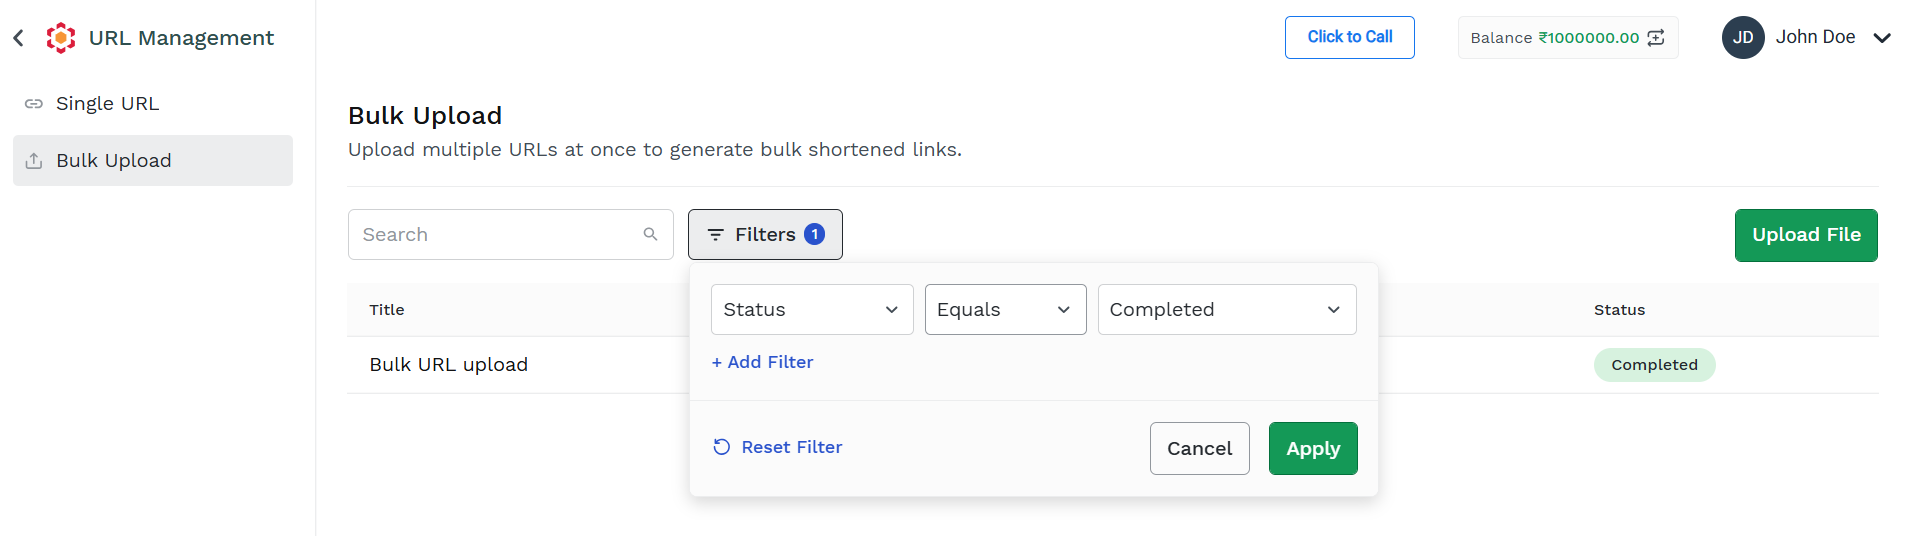Click the Upload File button

pos(1806,235)
